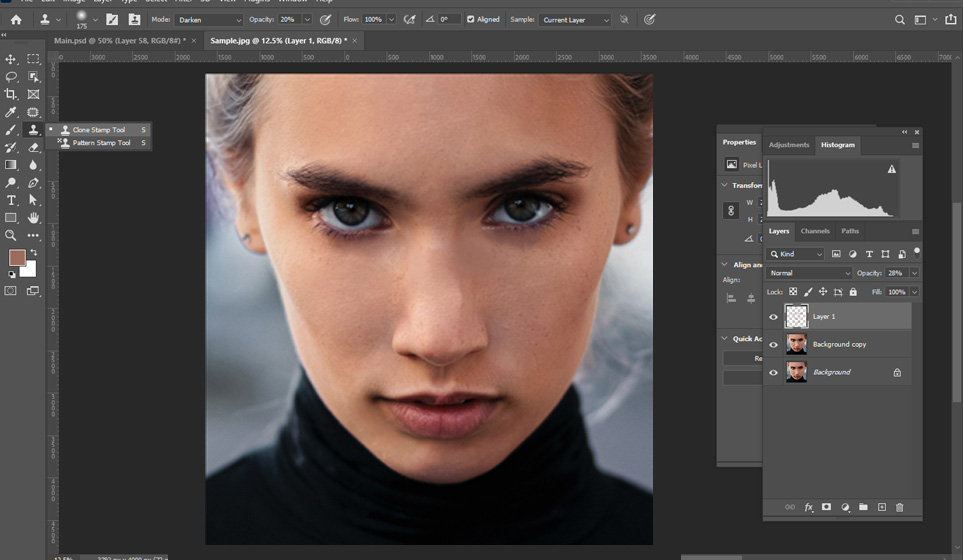The width and height of the screenshot is (963, 560).
Task: Toggle visibility of the Background layer
Action: point(773,372)
